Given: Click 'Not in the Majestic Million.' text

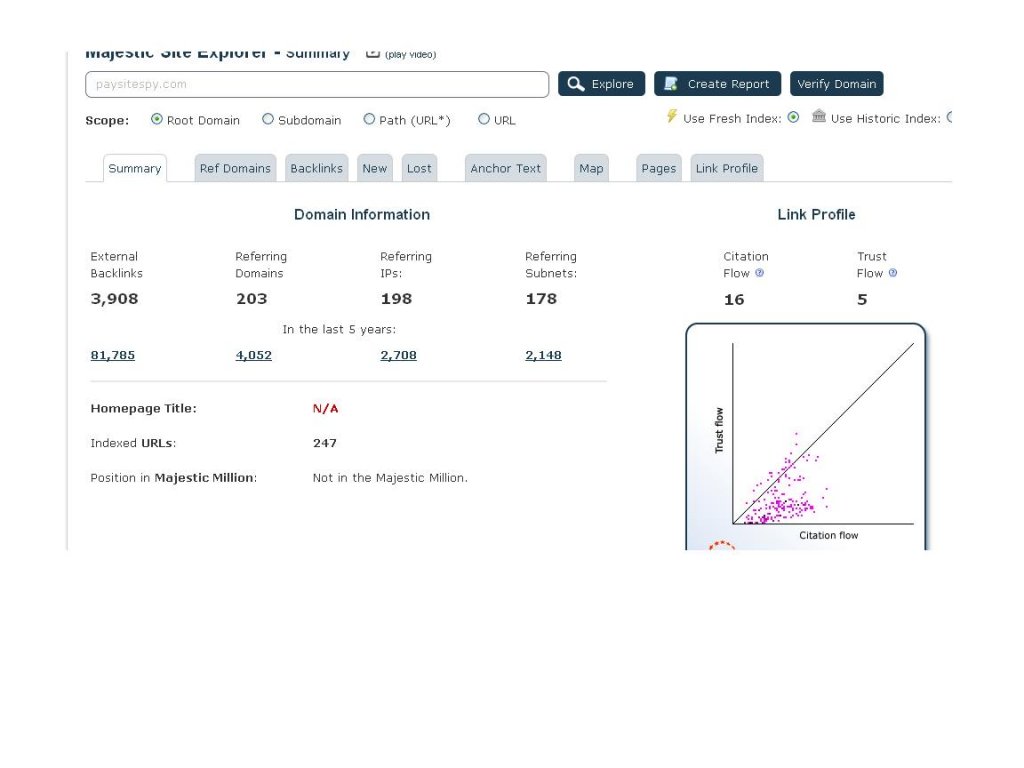Looking at the screenshot, I should click(390, 478).
